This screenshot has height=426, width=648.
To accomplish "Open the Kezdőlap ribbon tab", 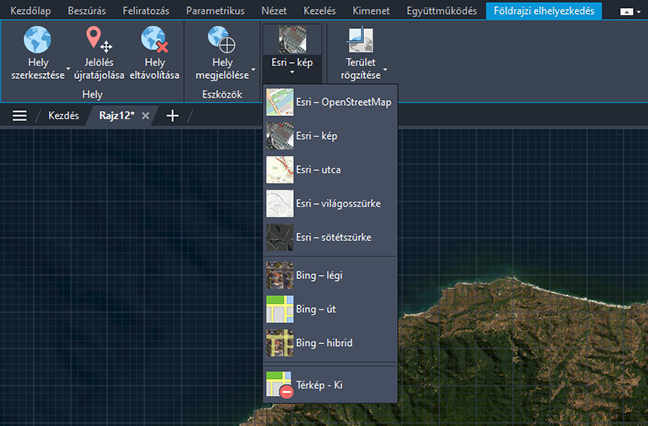I will (x=30, y=11).
